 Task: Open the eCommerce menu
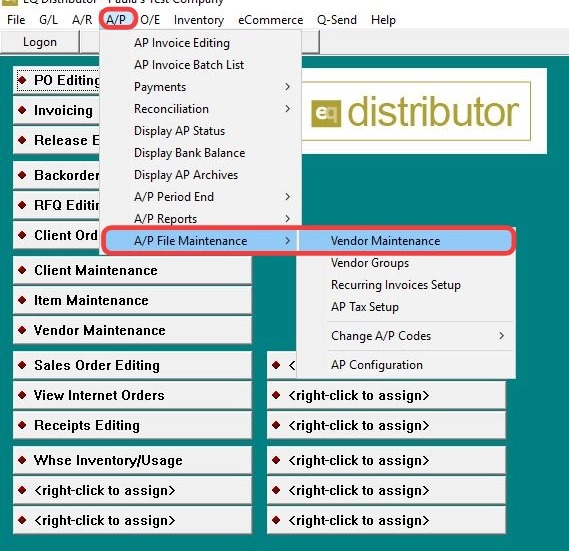(270, 20)
